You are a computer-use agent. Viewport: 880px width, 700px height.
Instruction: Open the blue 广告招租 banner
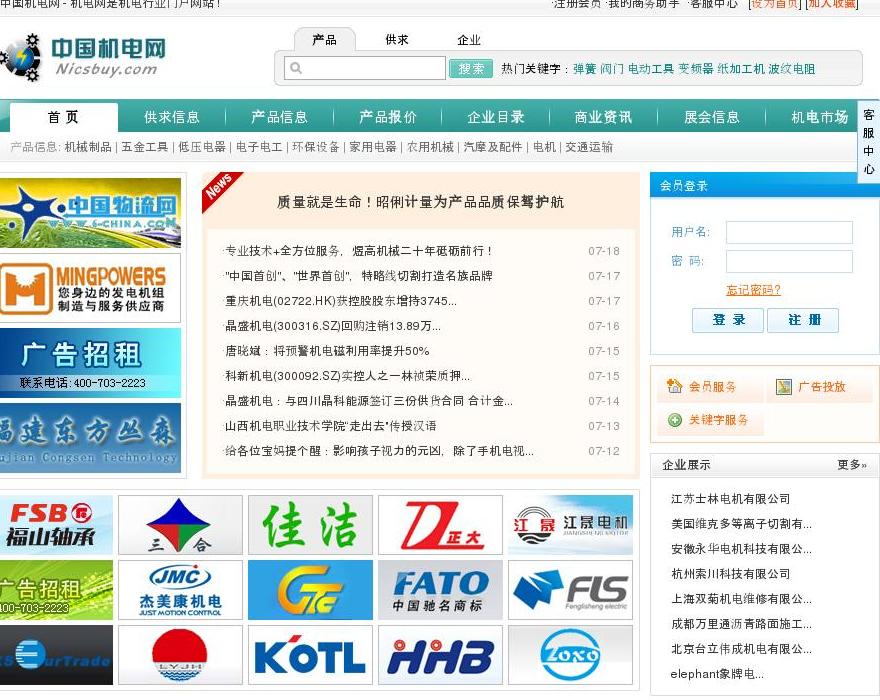(90, 363)
